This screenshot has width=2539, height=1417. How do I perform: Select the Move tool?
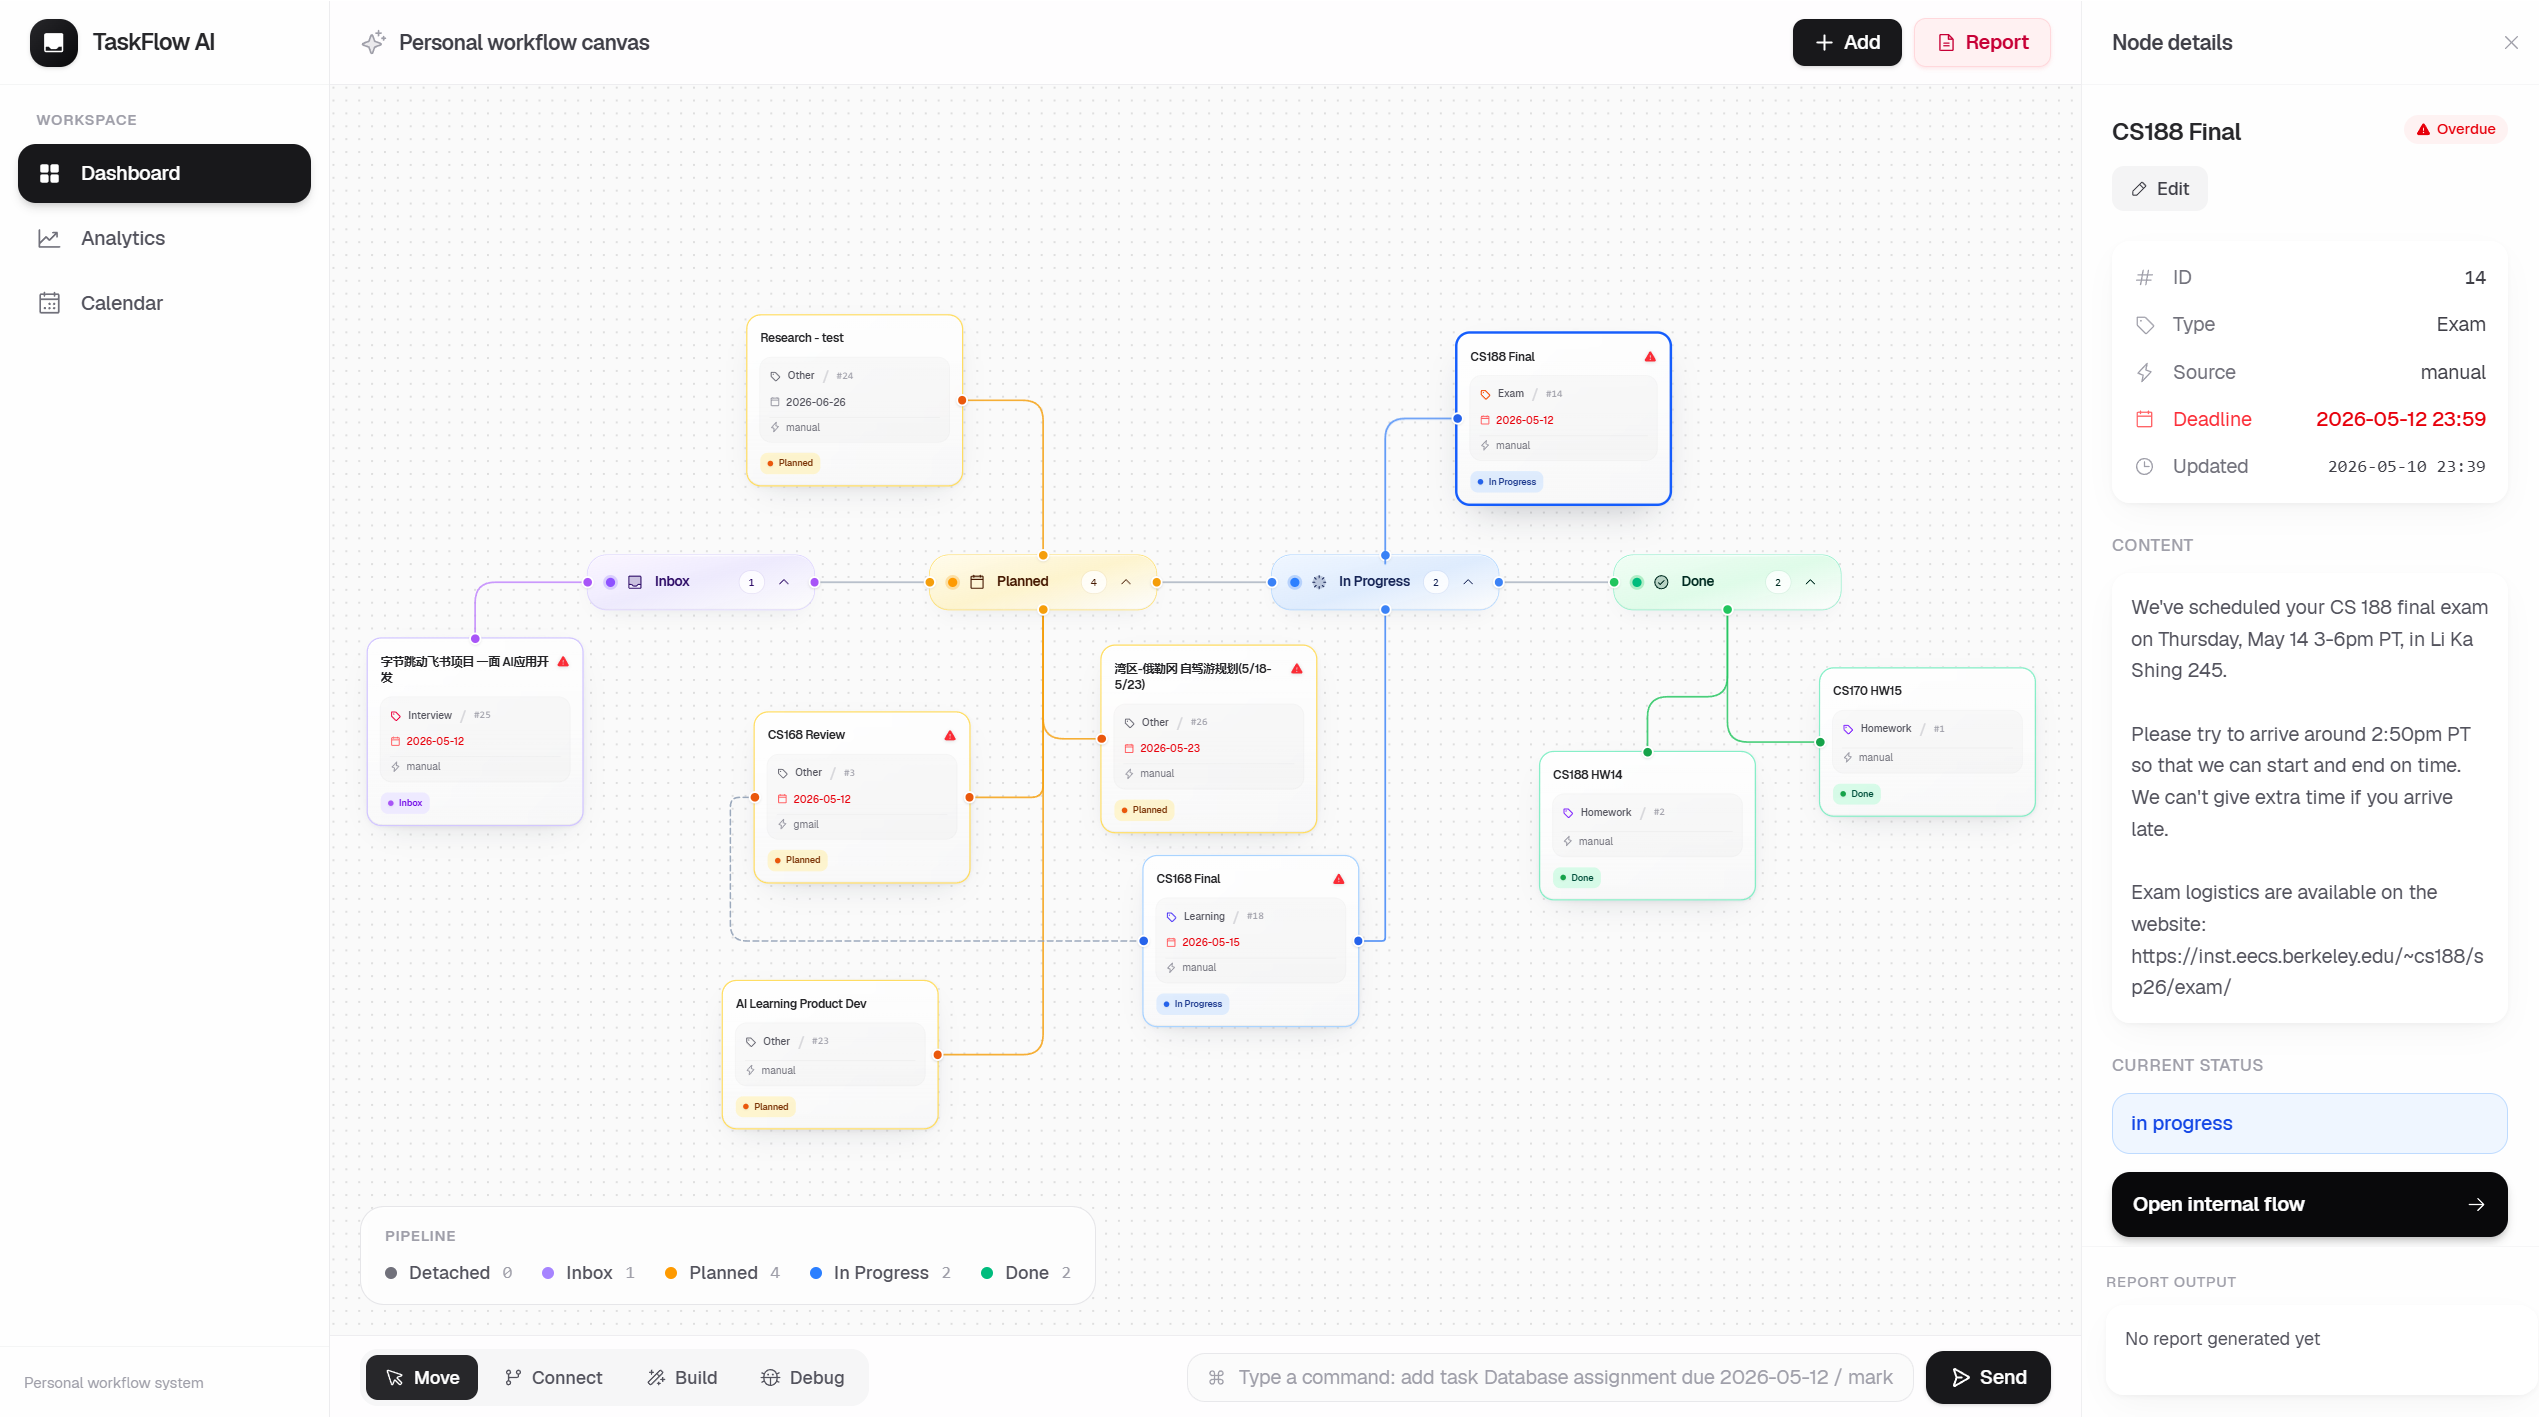coord(422,1377)
